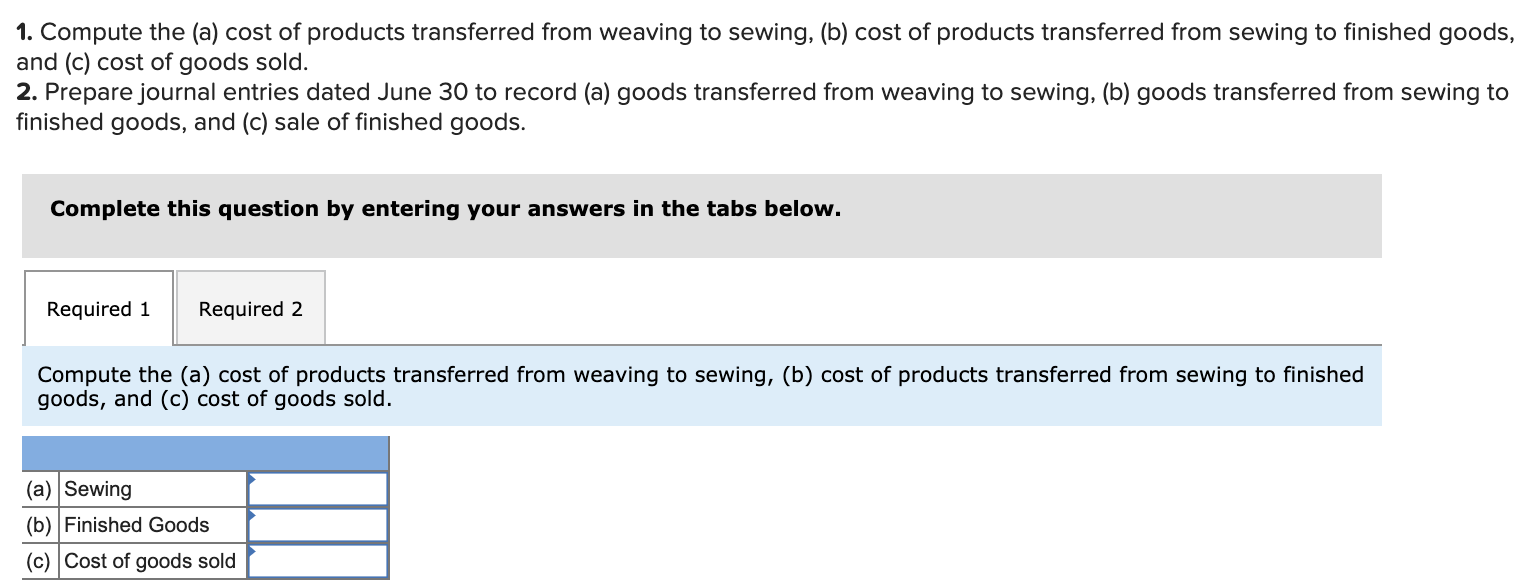The width and height of the screenshot is (1520, 586).
Task: Click the answer field next to Sewing
Action: [x=320, y=488]
